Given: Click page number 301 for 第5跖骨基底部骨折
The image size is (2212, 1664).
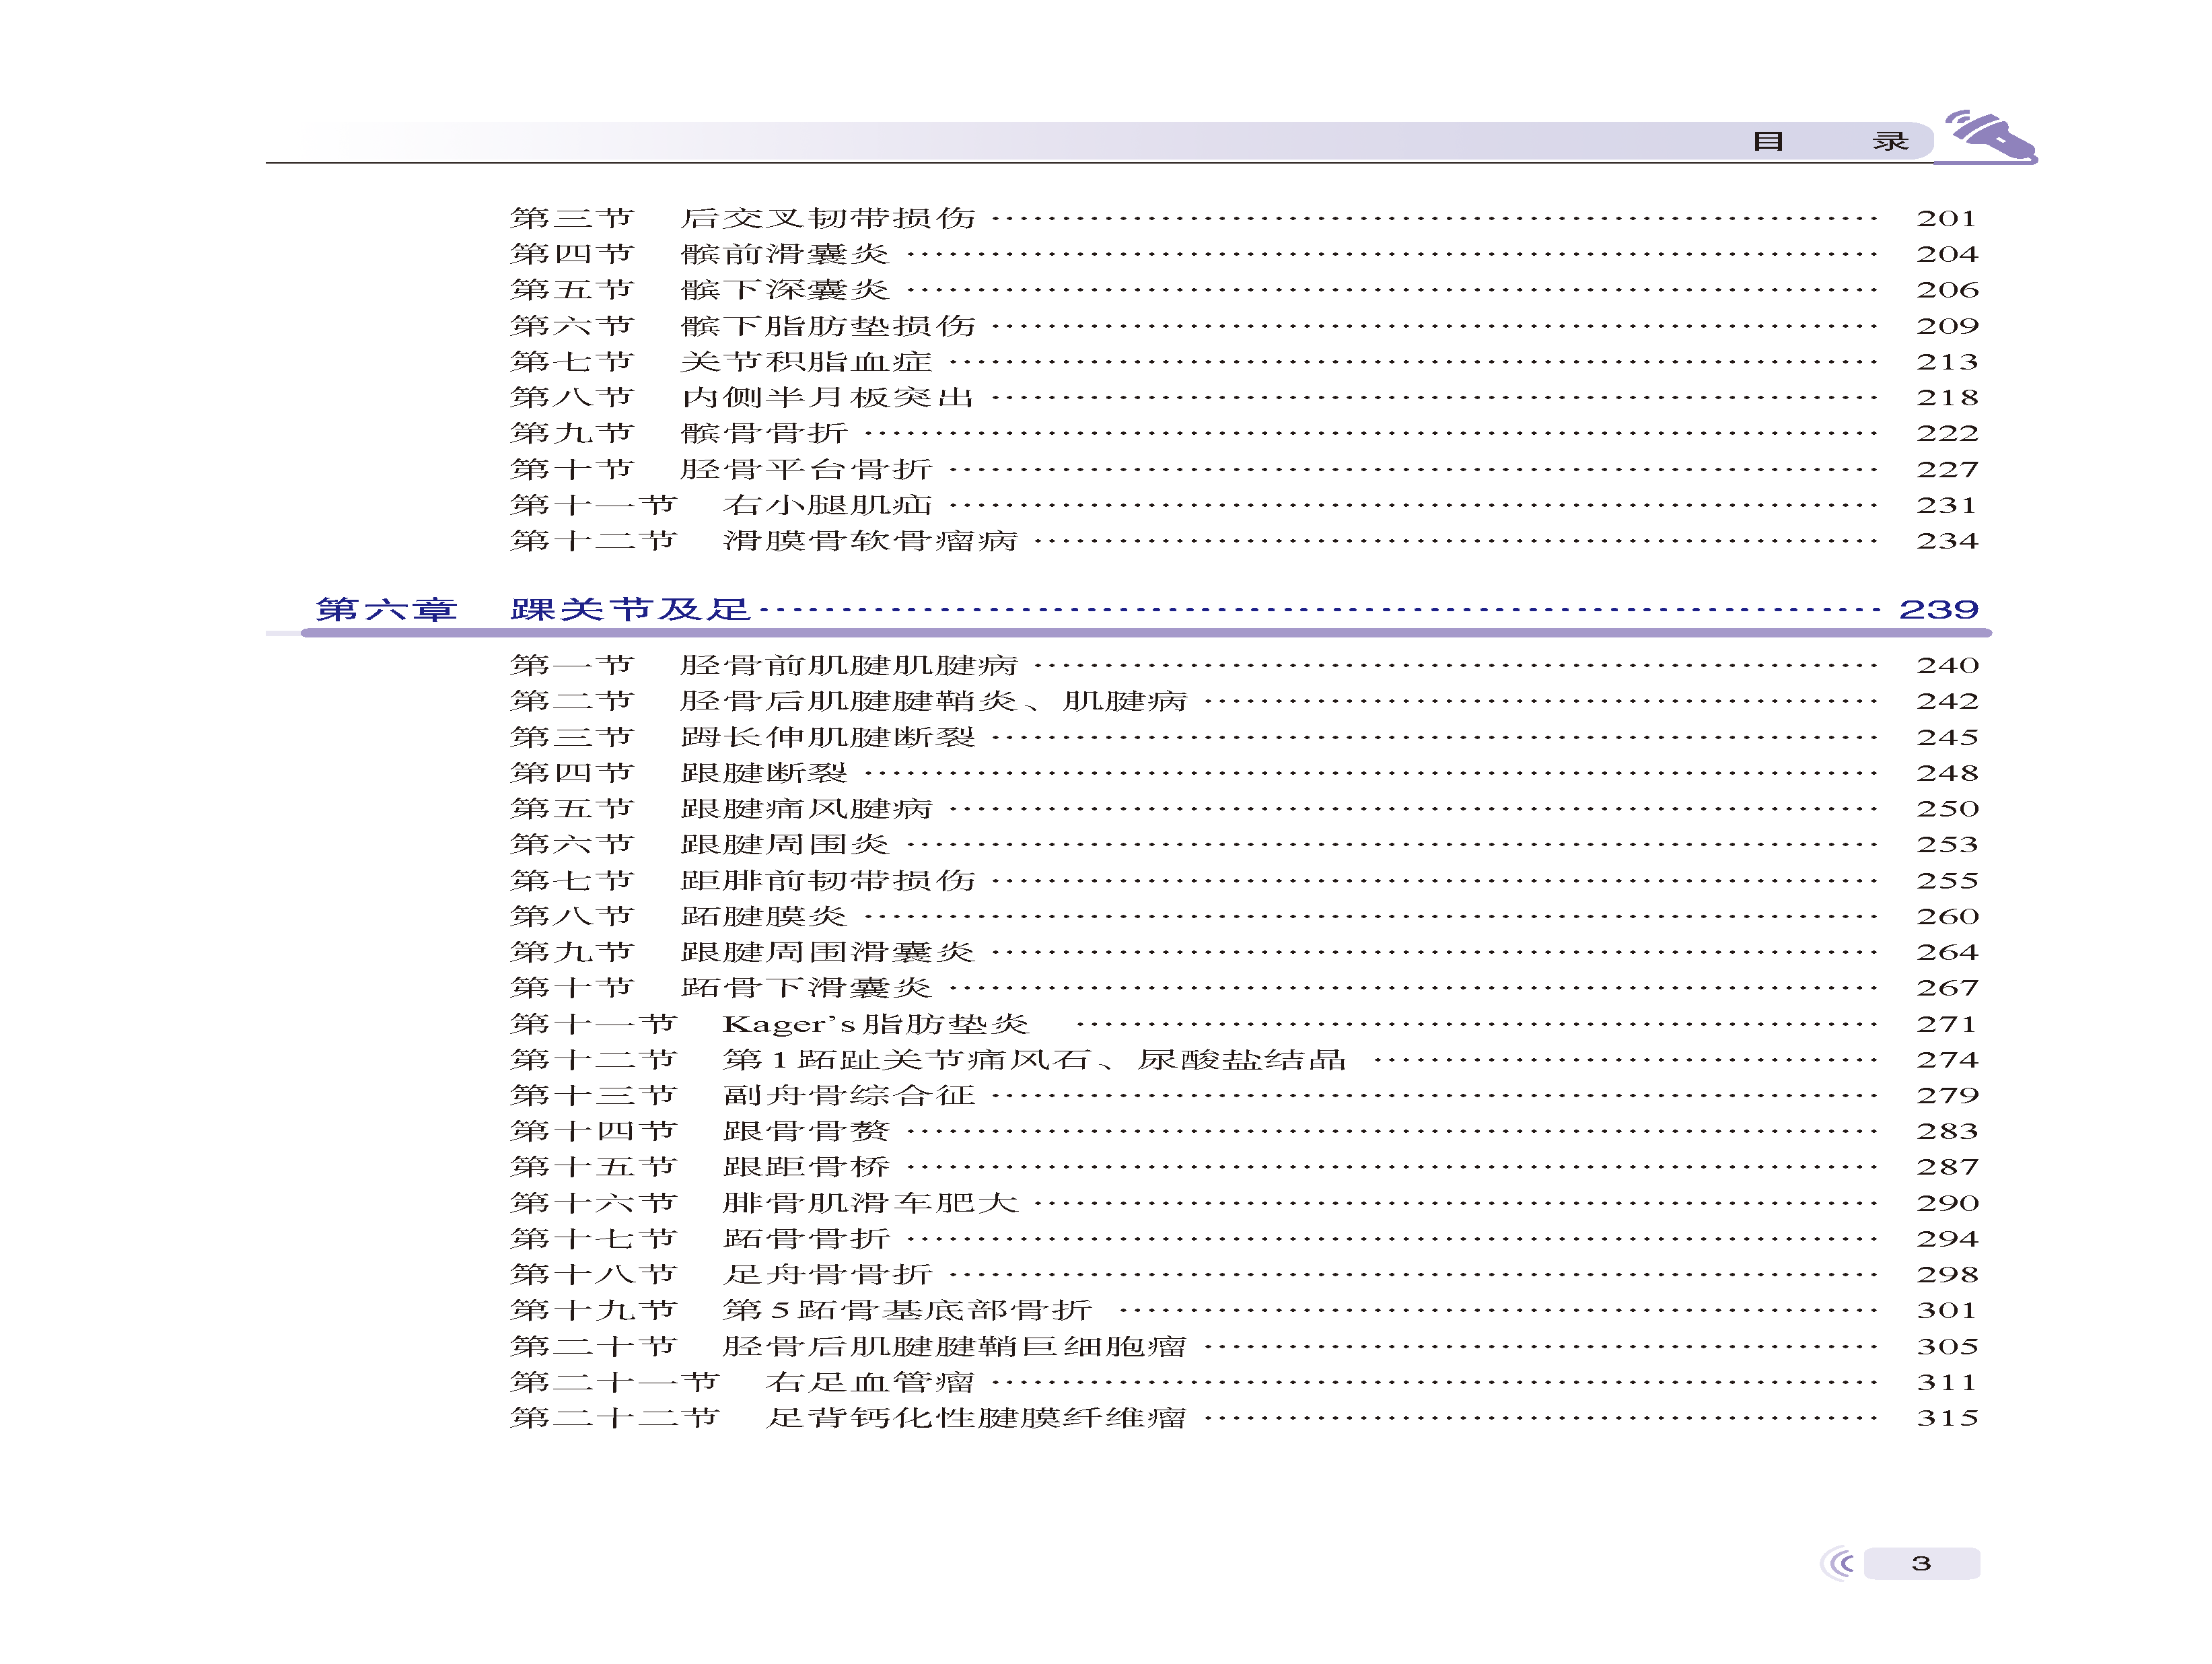Looking at the screenshot, I should point(1946,1310).
